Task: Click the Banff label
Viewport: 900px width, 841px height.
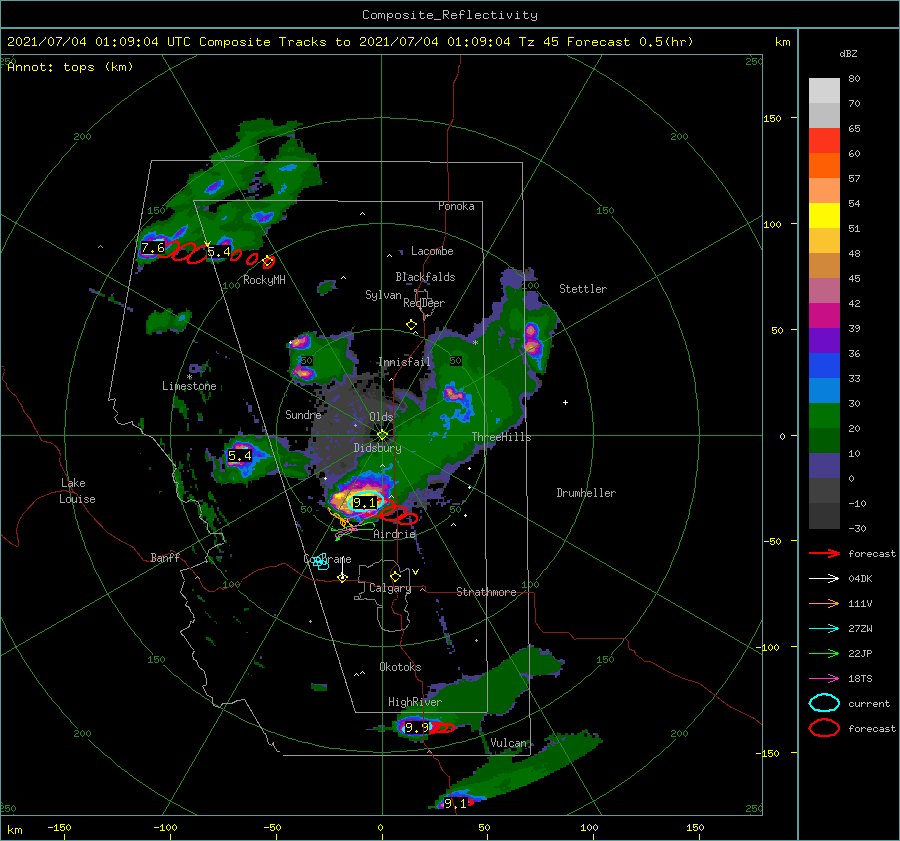Action: pyautogui.click(x=165, y=557)
